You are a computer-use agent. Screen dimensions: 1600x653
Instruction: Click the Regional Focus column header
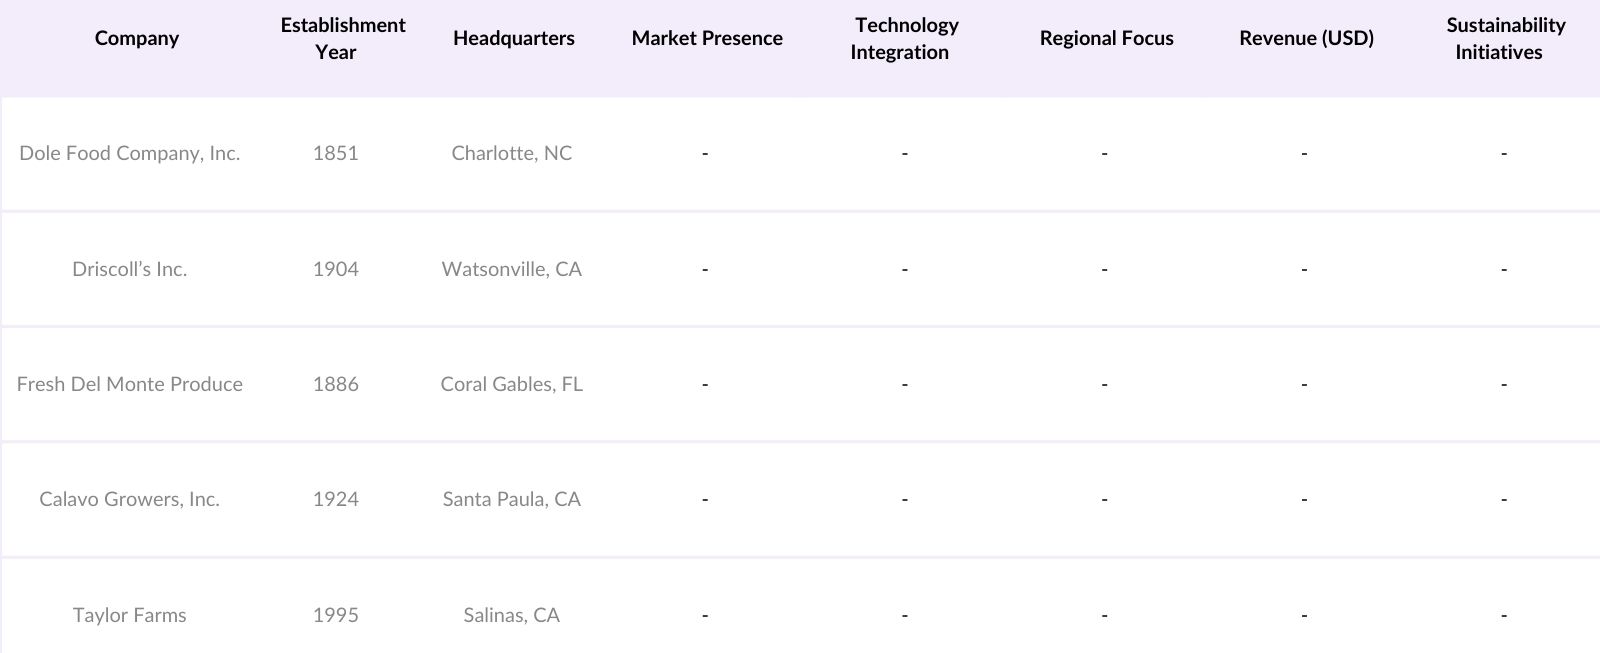click(1106, 39)
